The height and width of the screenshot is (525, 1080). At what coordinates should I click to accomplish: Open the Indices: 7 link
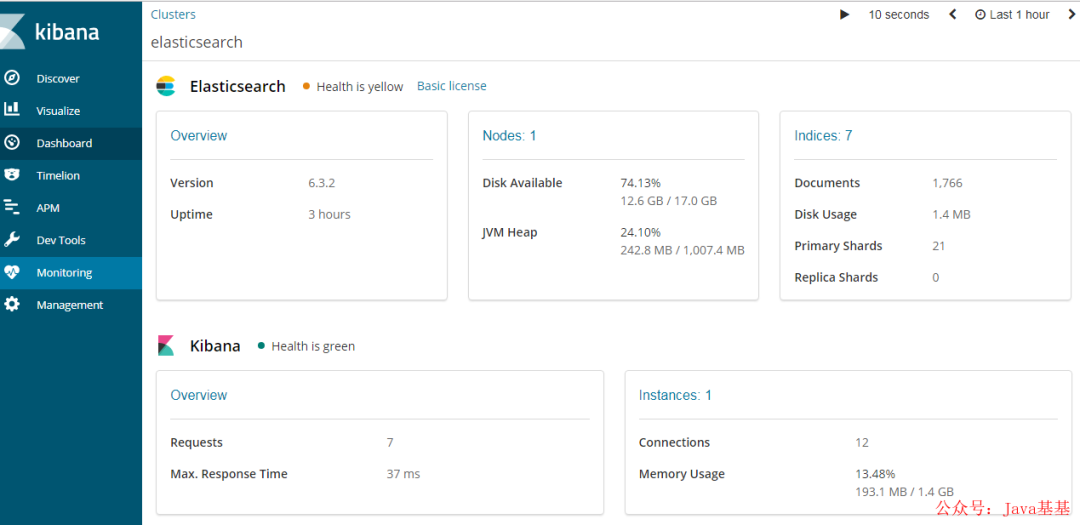click(823, 136)
